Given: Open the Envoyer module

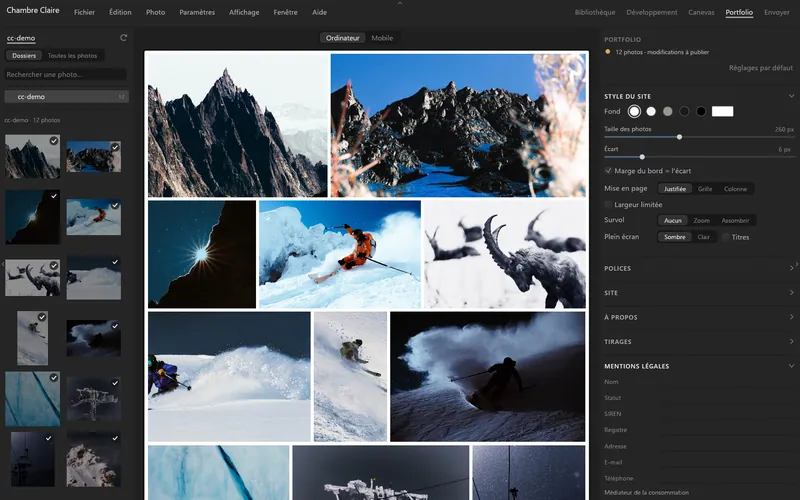Looking at the screenshot, I should click(777, 12).
